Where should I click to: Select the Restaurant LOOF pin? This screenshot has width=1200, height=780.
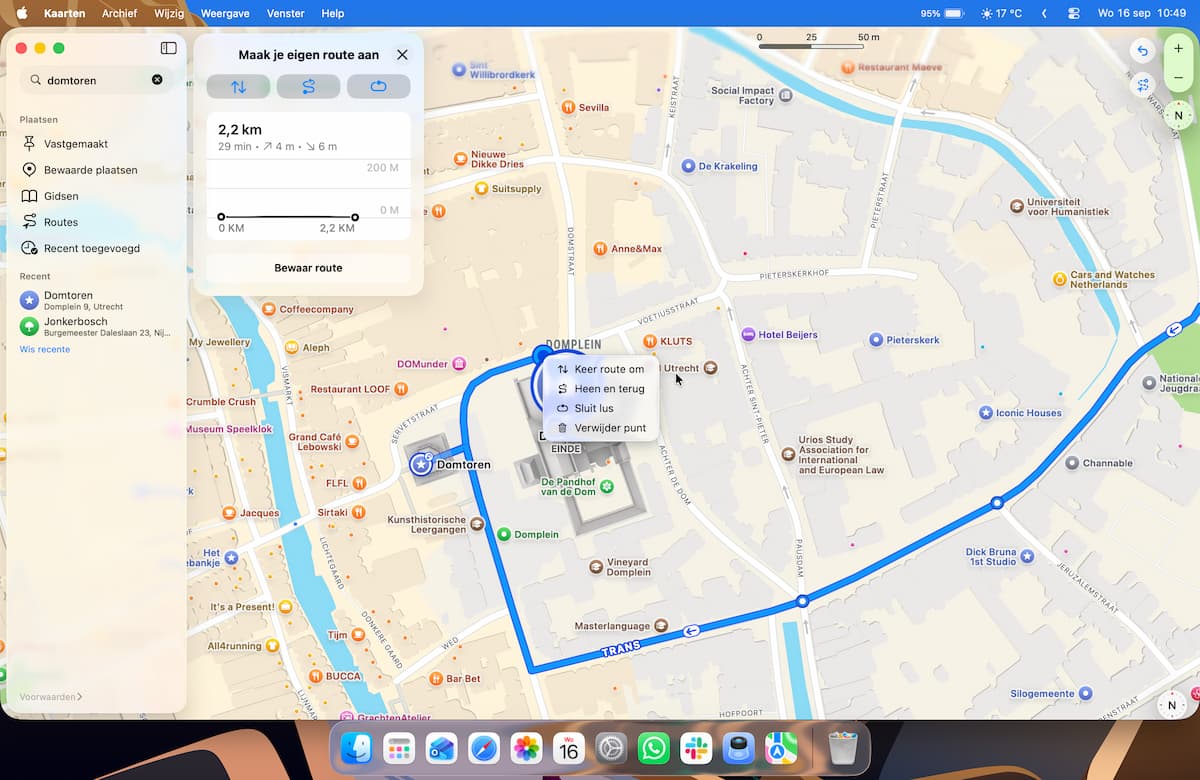[x=401, y=389]
